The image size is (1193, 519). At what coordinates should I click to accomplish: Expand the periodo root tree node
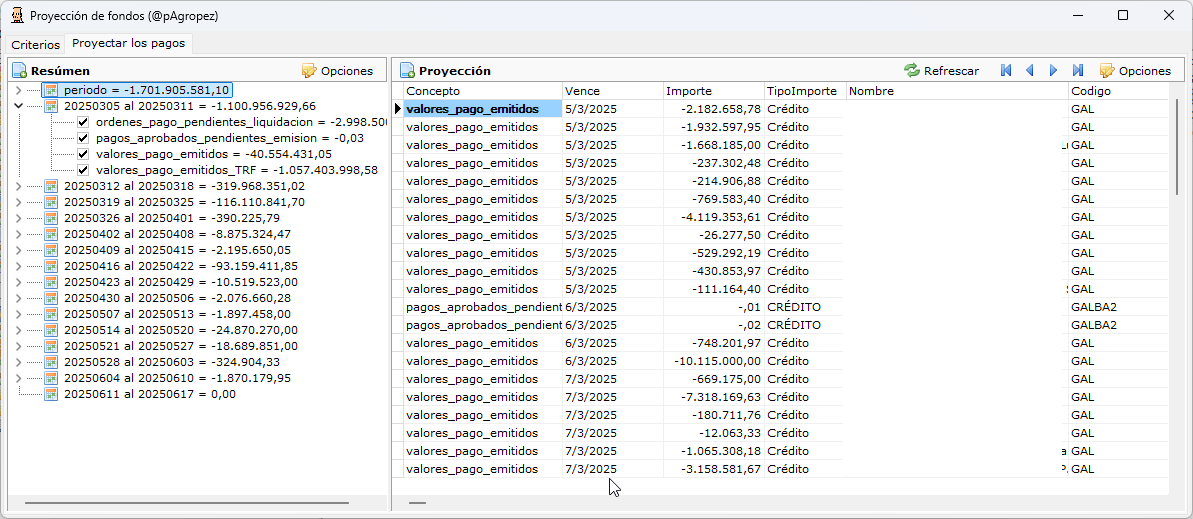coord(19,90)
